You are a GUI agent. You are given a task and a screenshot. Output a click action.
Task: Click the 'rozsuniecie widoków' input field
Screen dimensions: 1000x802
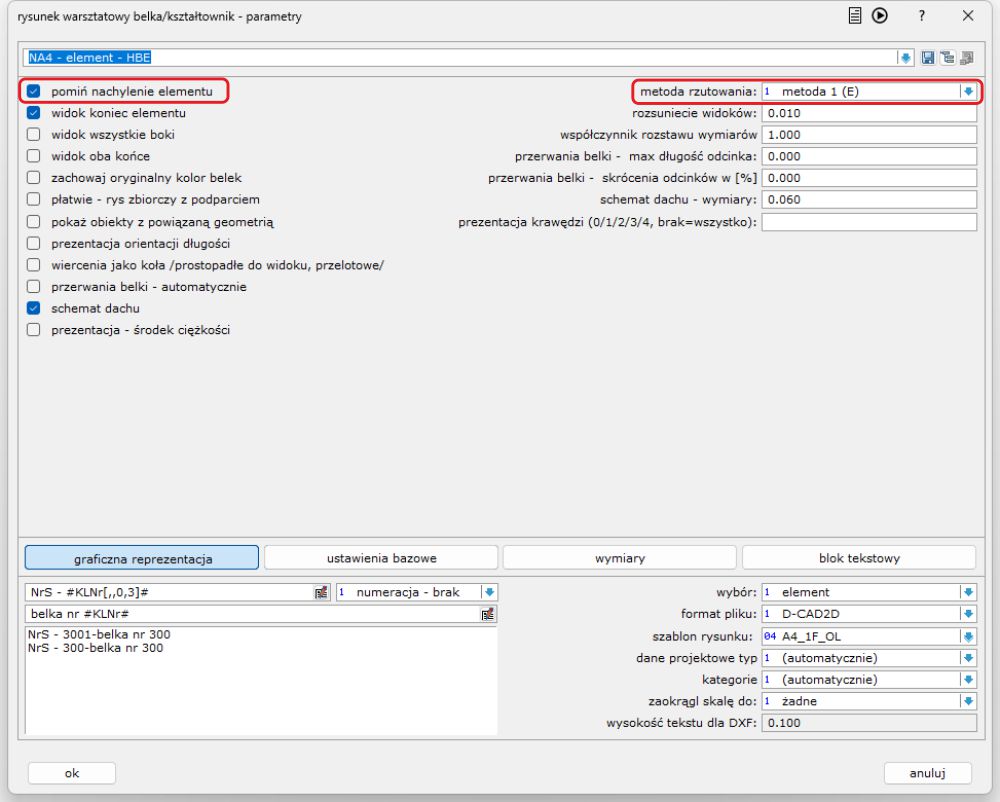(869, 113)
